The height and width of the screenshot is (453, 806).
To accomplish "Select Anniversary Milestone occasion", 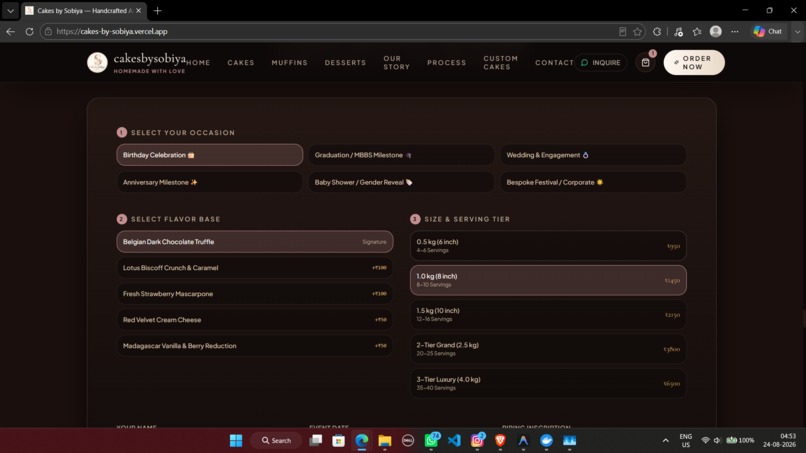I will point(210,182).
